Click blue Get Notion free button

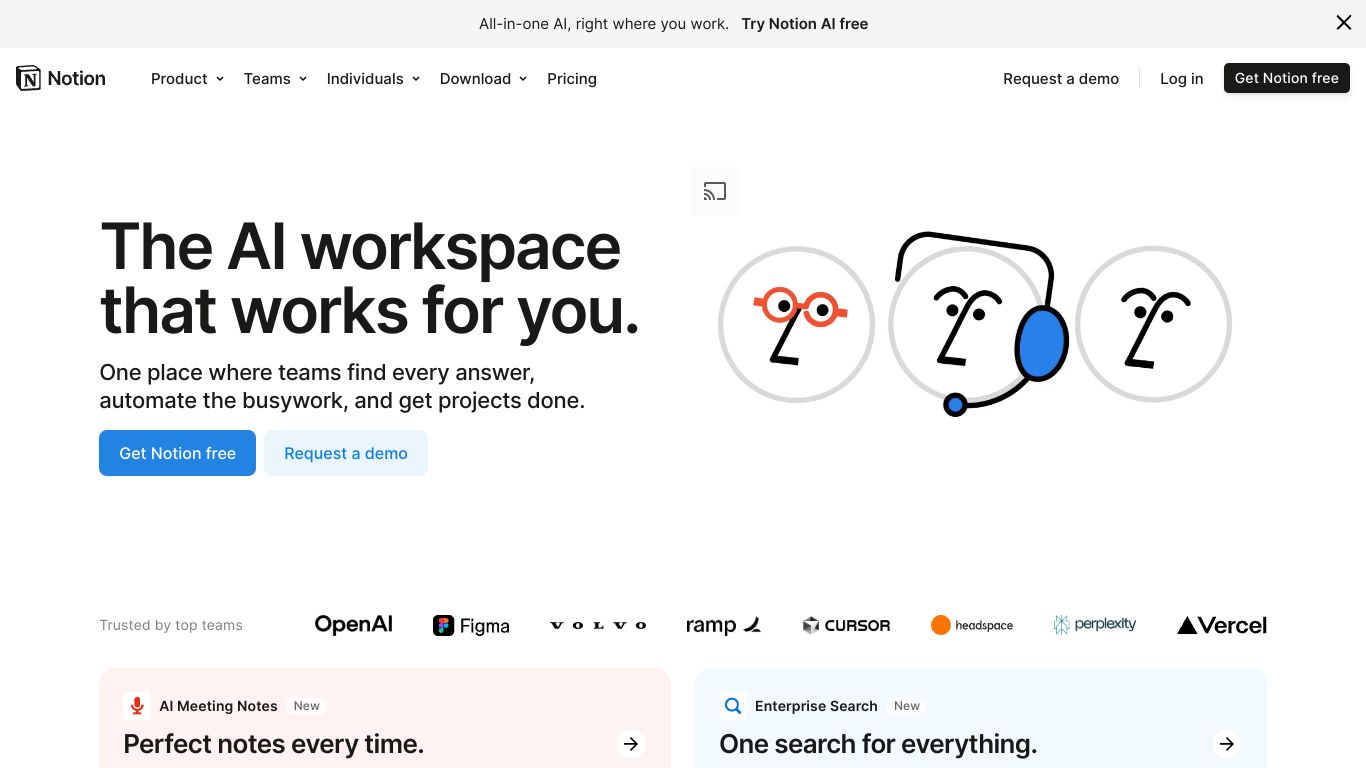(177, 453)
